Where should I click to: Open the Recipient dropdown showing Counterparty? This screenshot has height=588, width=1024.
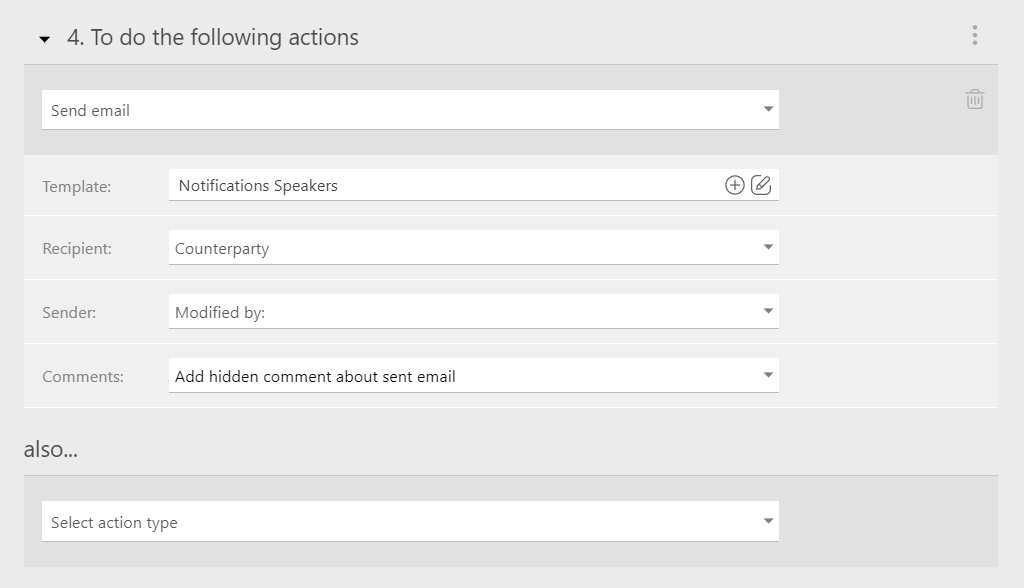pos(473,248)
